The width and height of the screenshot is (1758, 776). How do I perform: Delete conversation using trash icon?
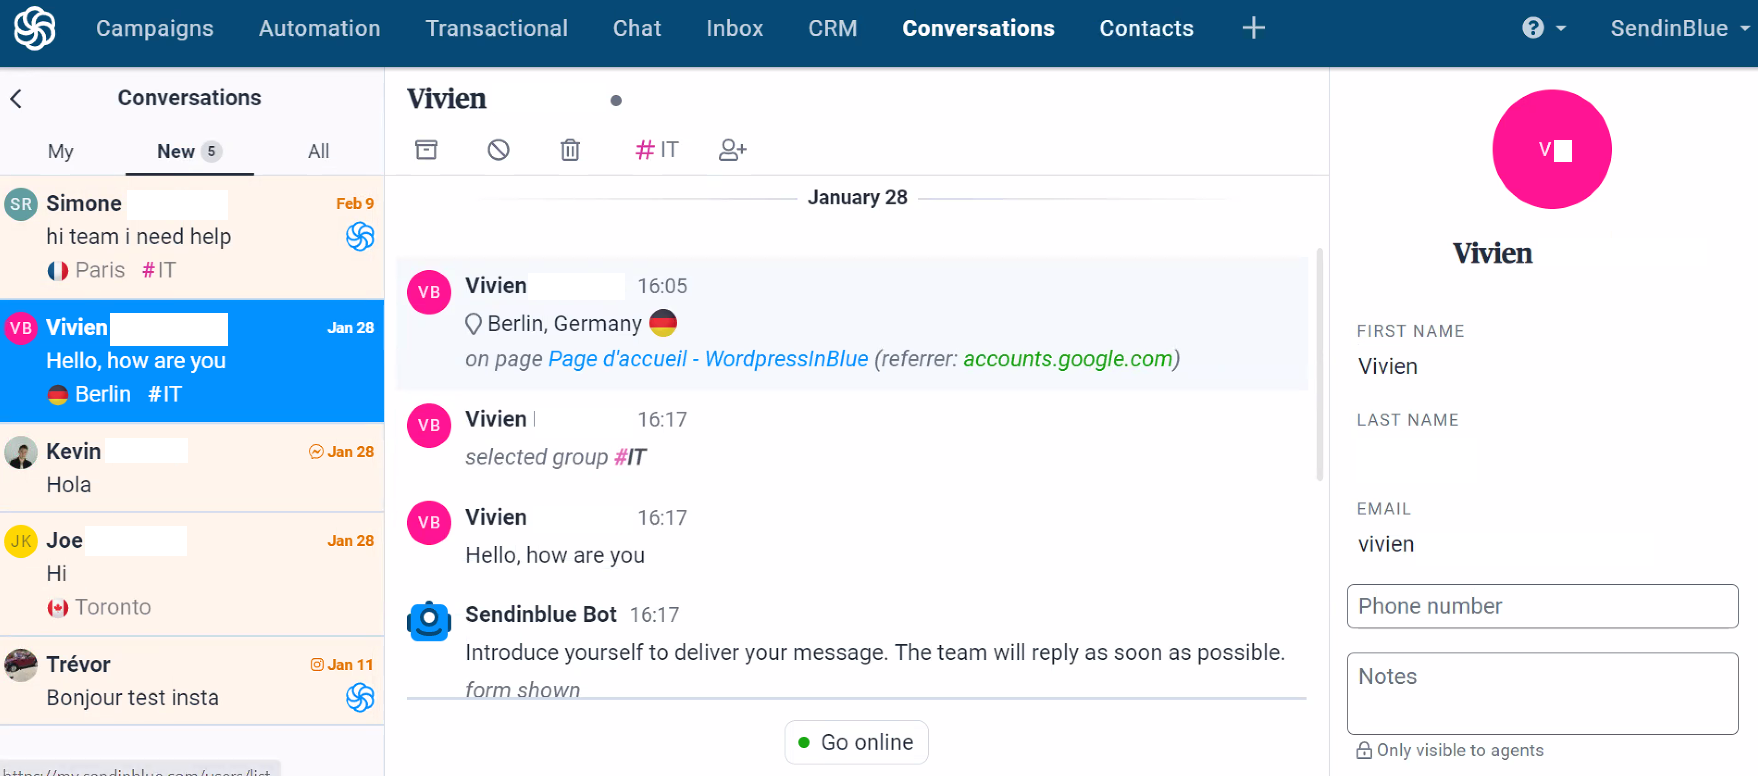pos(570,150)
